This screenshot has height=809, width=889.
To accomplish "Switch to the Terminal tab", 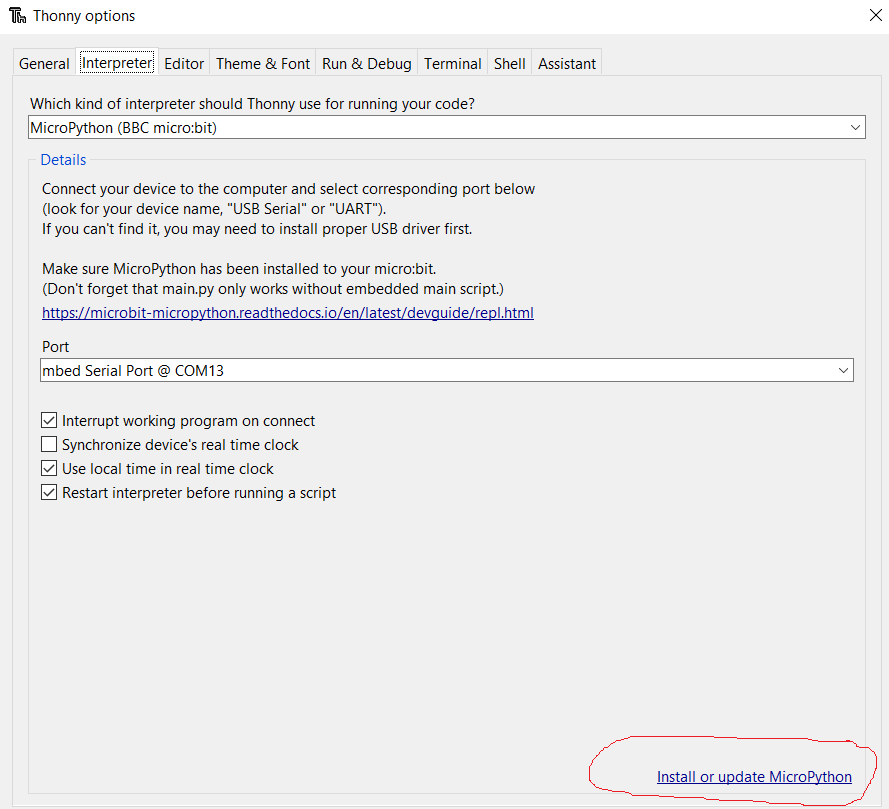I will (x=452, y=63).
